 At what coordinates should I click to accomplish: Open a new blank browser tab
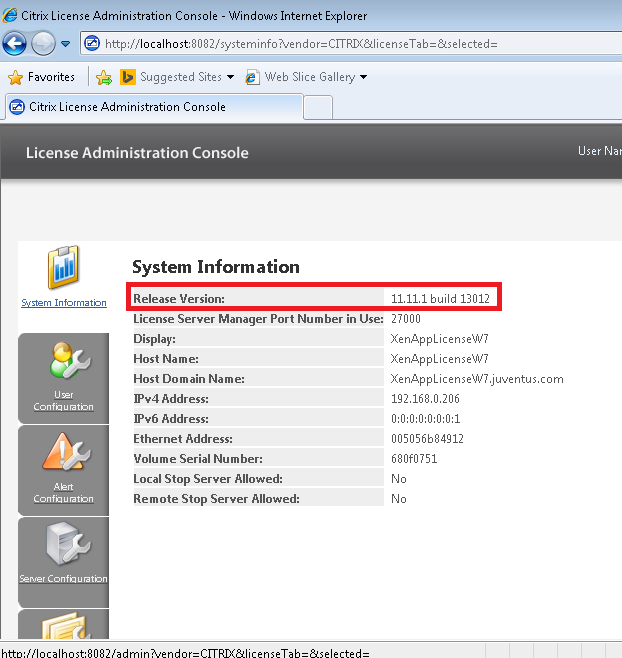click(318, 108)
